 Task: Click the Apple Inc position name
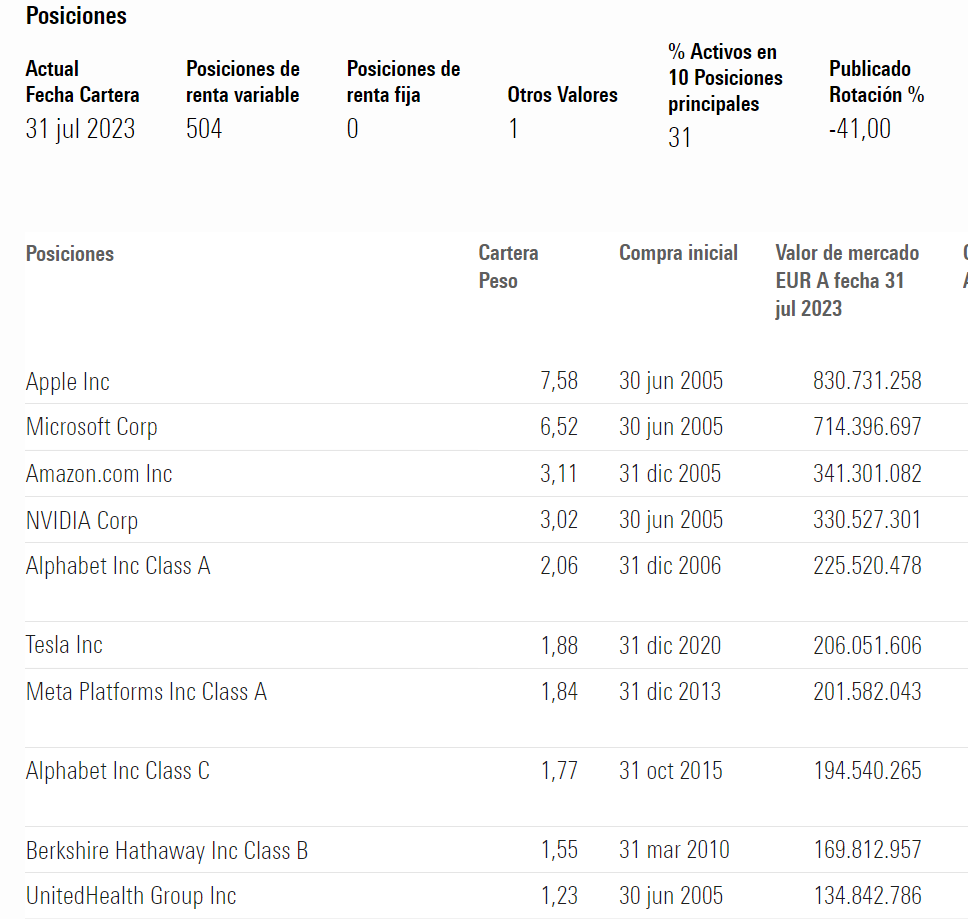point(68,381)
